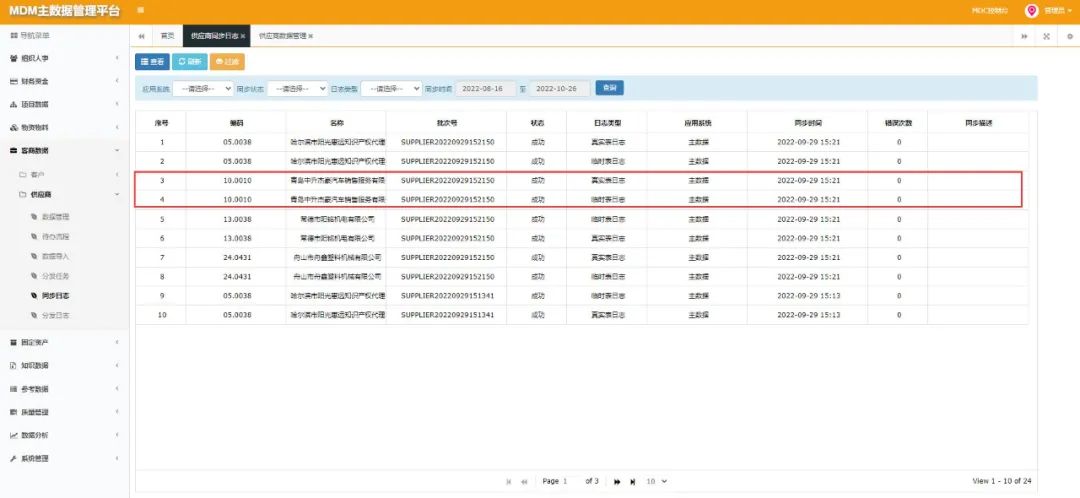
Task: Open the 同步状态 dropdown filter
Action: coord(297,89)
